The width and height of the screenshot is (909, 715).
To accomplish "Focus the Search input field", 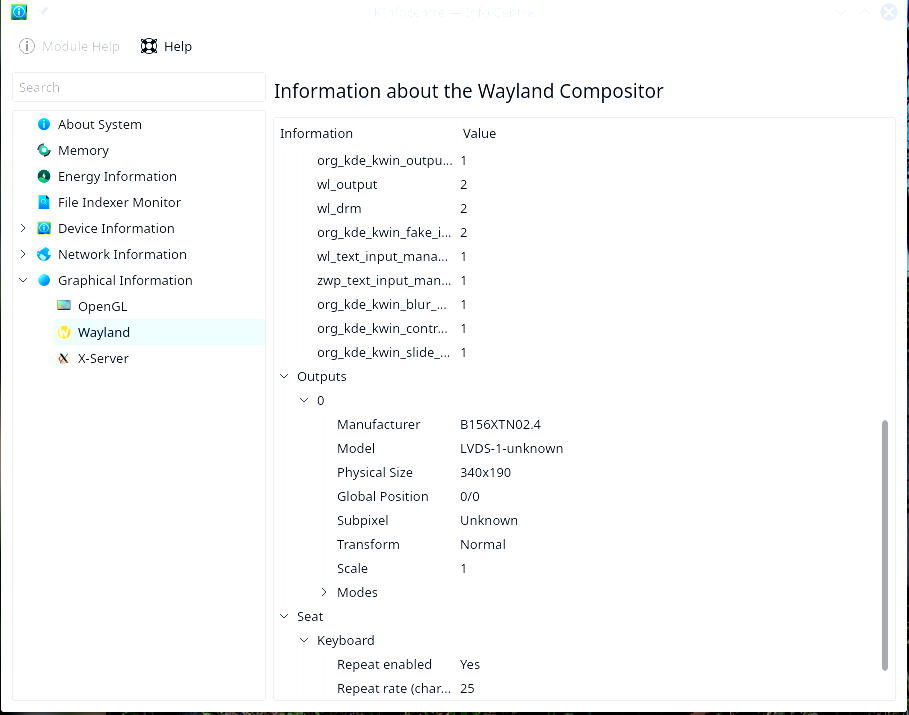I will (138, 88).
